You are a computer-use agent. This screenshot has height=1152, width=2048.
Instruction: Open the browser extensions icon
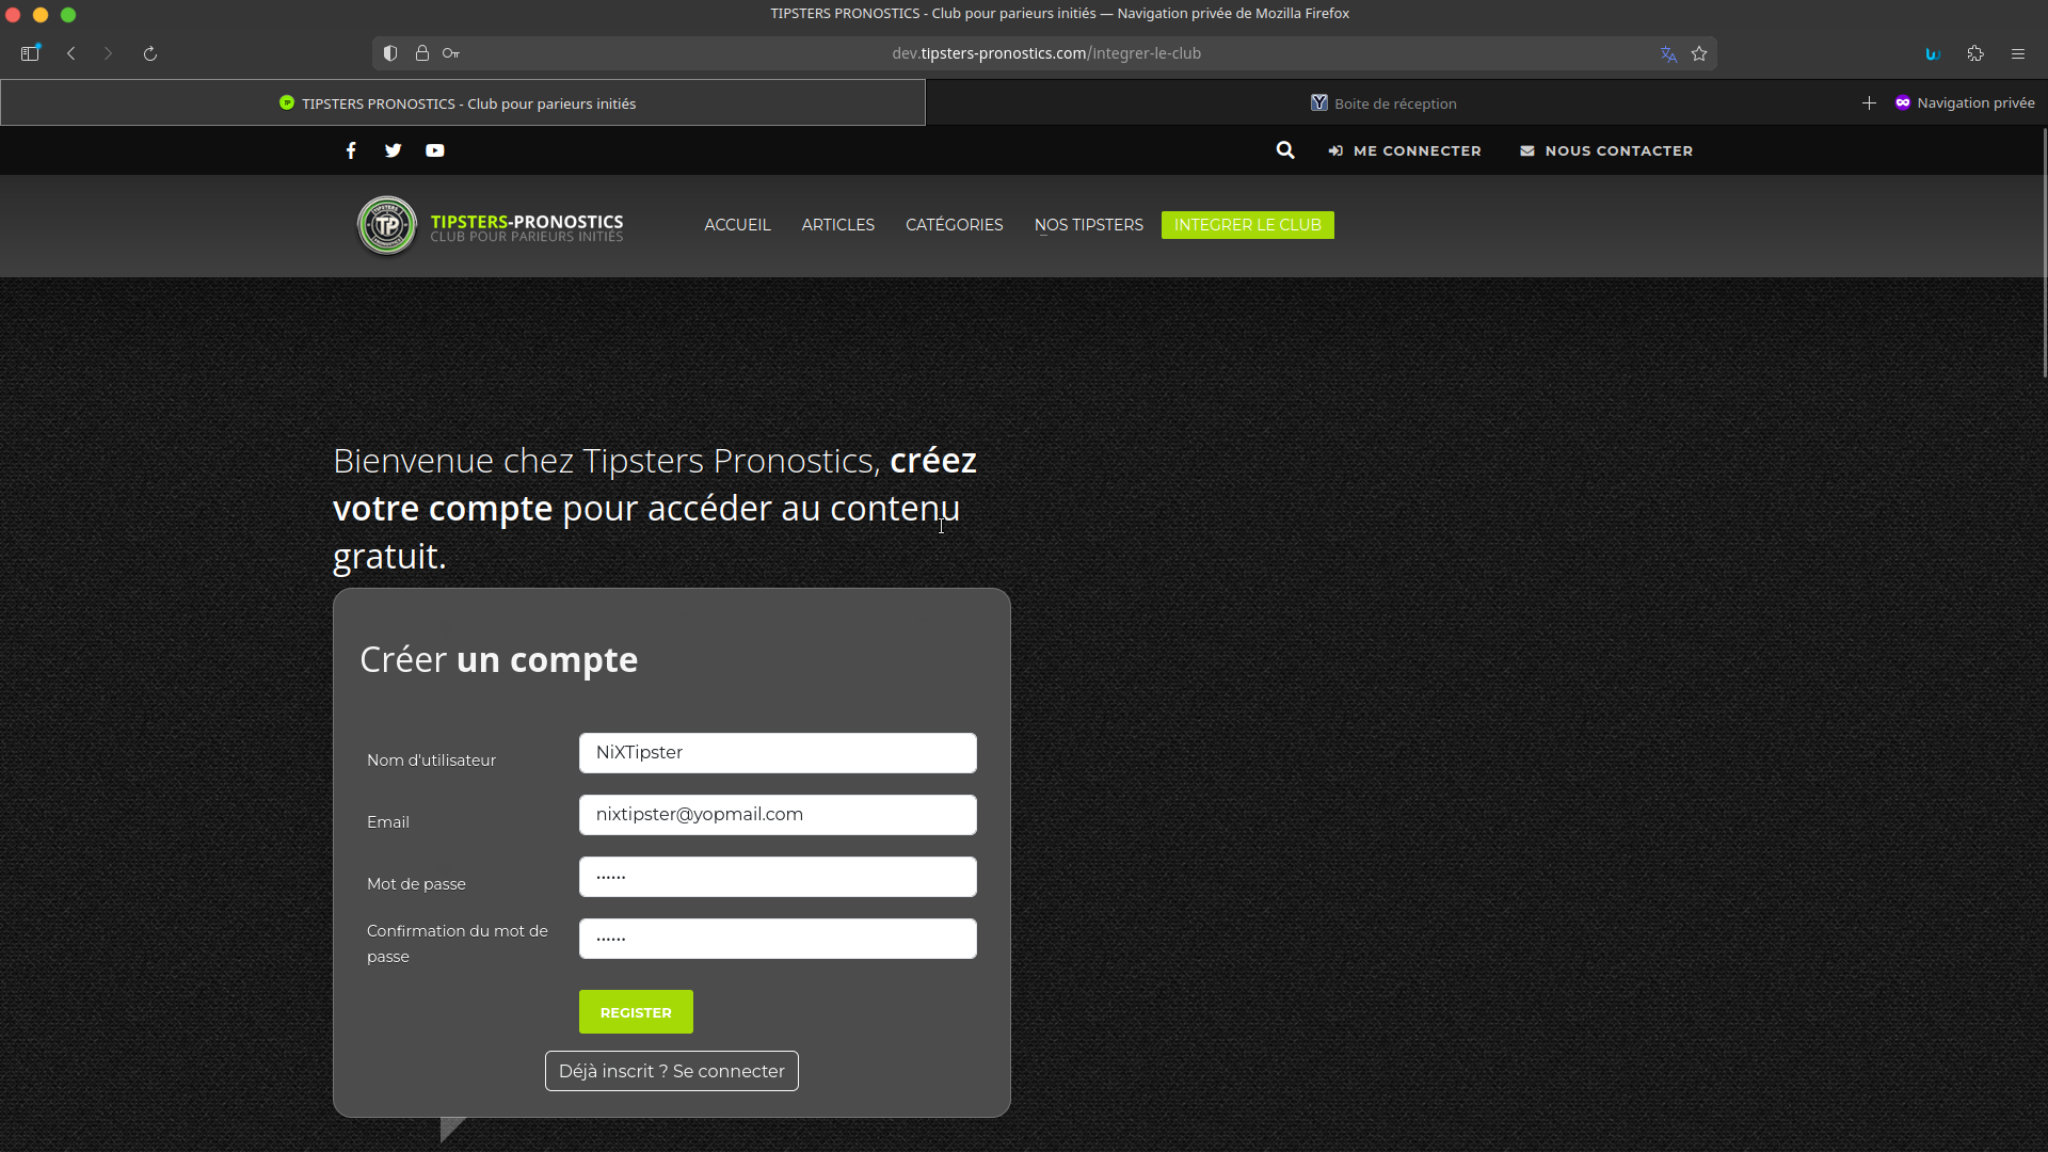[1975, 53]
